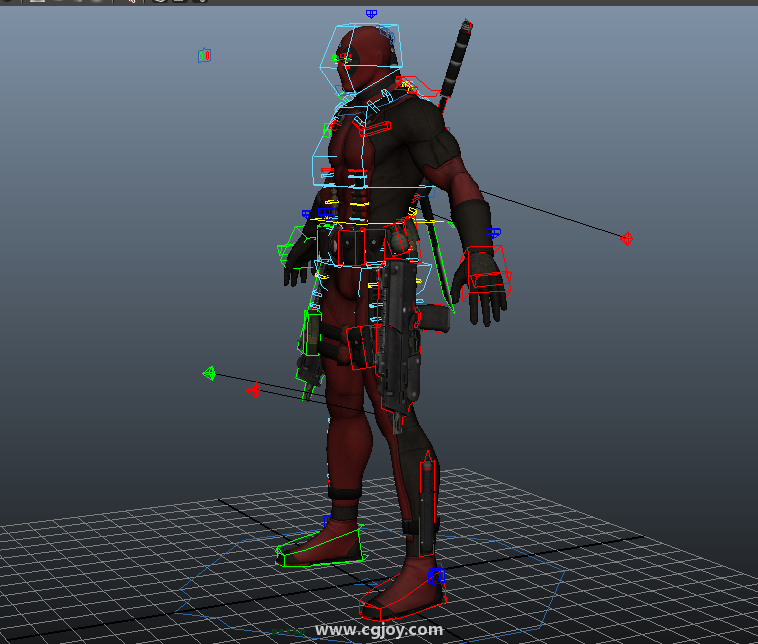The height and width of the screenshot is (644, 758).
Task: Select the blue root circle on the ground
Action: pos(370,585)
